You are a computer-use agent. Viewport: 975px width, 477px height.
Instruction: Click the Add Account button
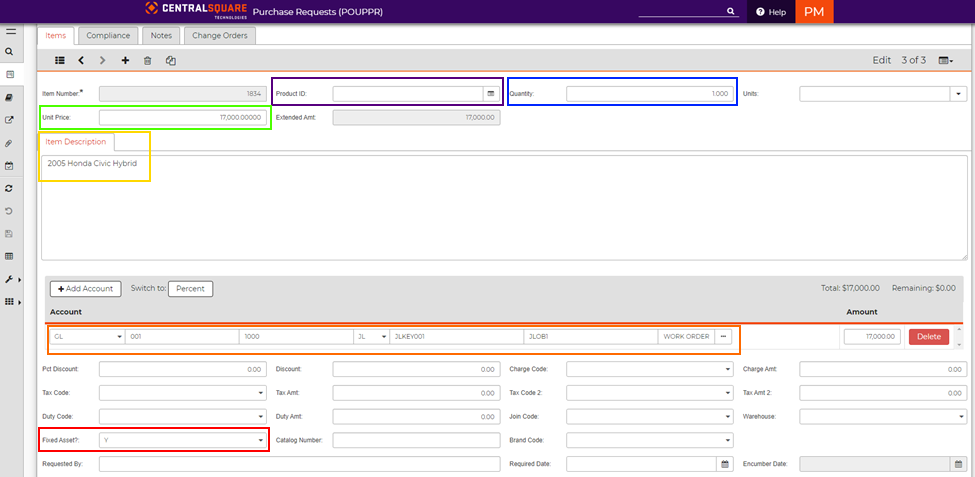point(86,289)
